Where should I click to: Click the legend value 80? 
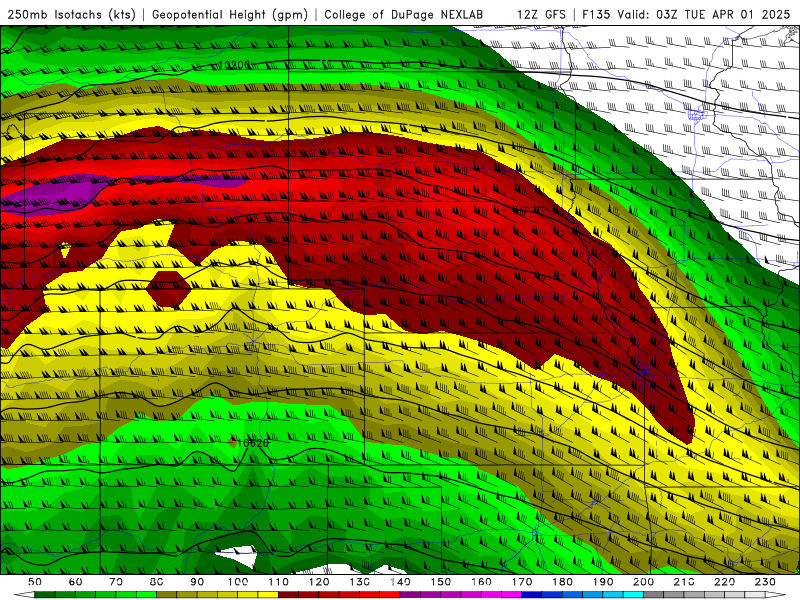[157, 582]
